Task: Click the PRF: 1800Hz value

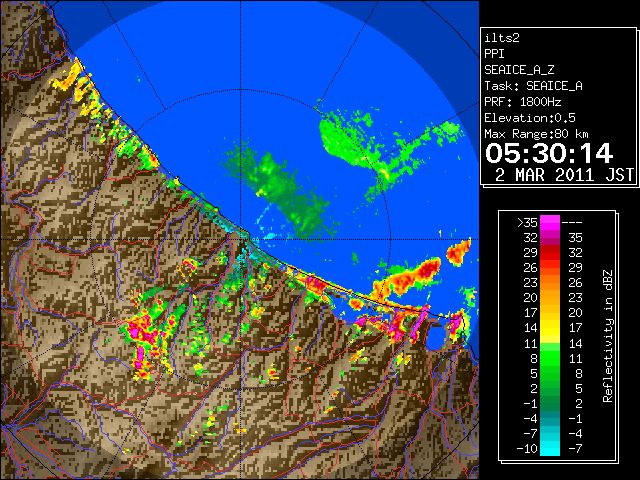Action: click(x=523, y=102)
